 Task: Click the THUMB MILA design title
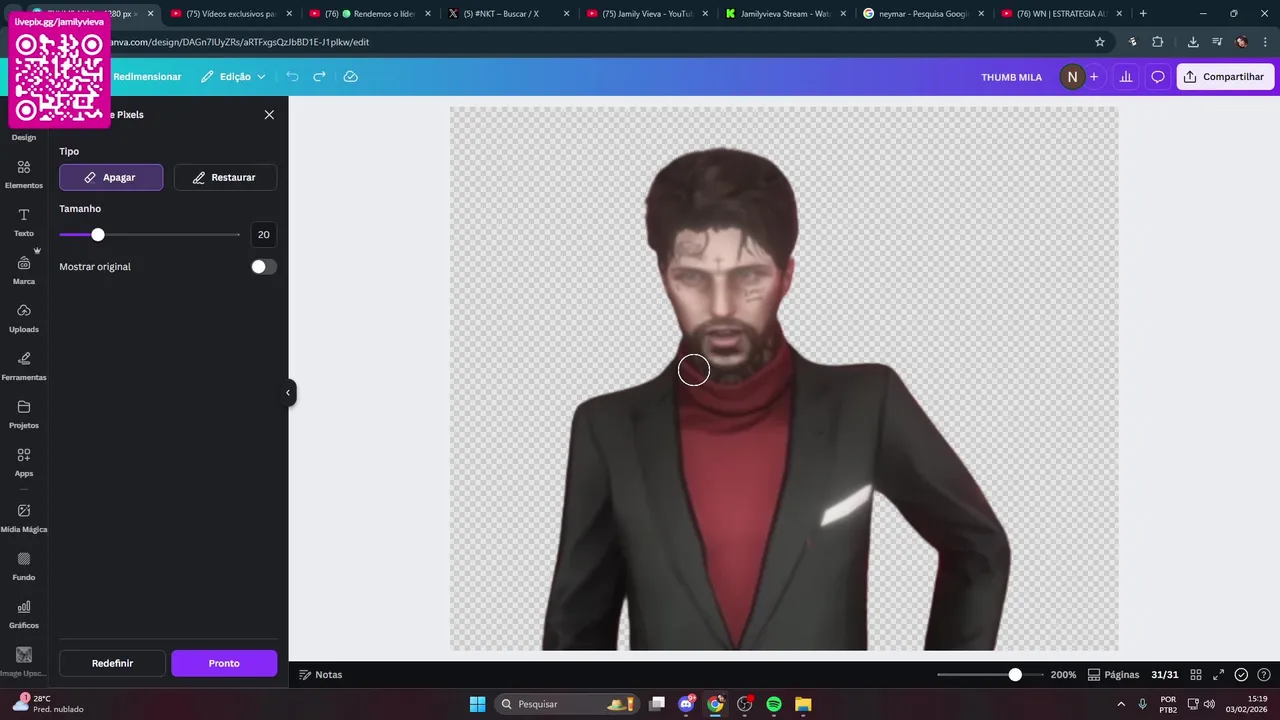[x=1011, y=77]
